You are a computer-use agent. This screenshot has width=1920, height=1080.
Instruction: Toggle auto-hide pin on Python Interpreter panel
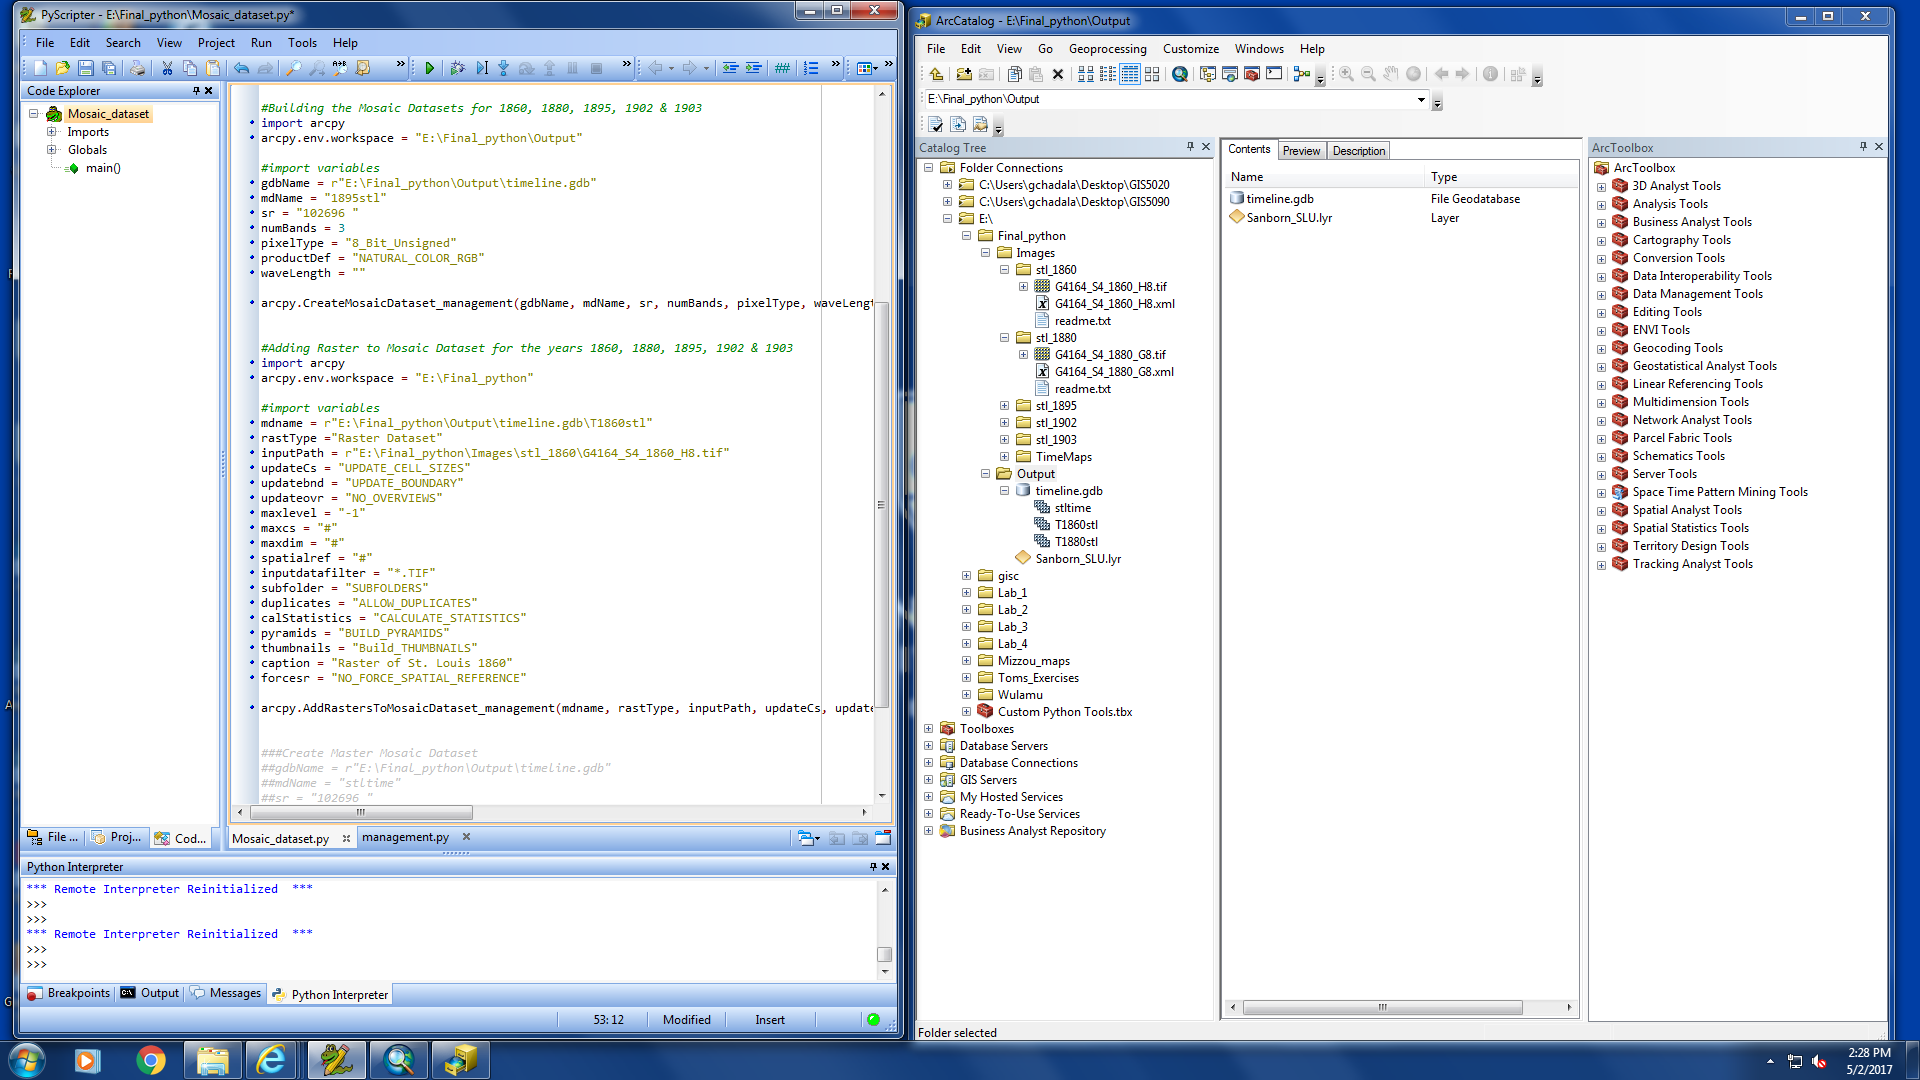(x=873, y=867)
